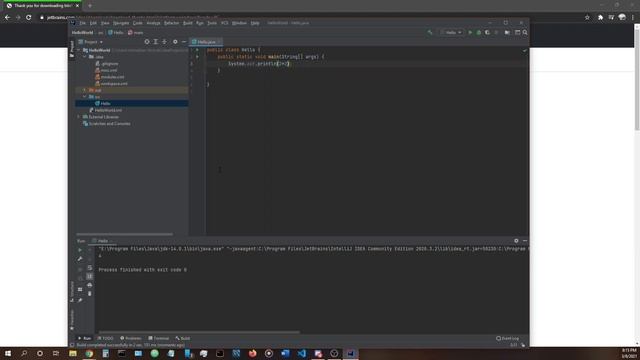Open the Project Structure dialog icon
This screenshot has width=640, height=360.
coord(507,32)
